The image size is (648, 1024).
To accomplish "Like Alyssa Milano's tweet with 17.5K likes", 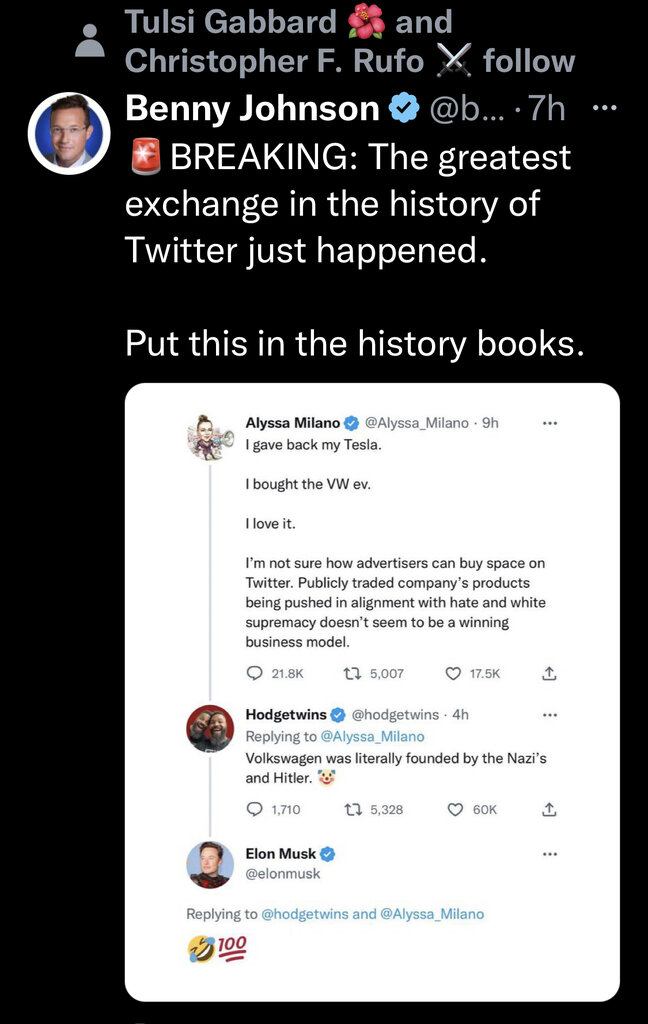I will click(x=453, y=673).
